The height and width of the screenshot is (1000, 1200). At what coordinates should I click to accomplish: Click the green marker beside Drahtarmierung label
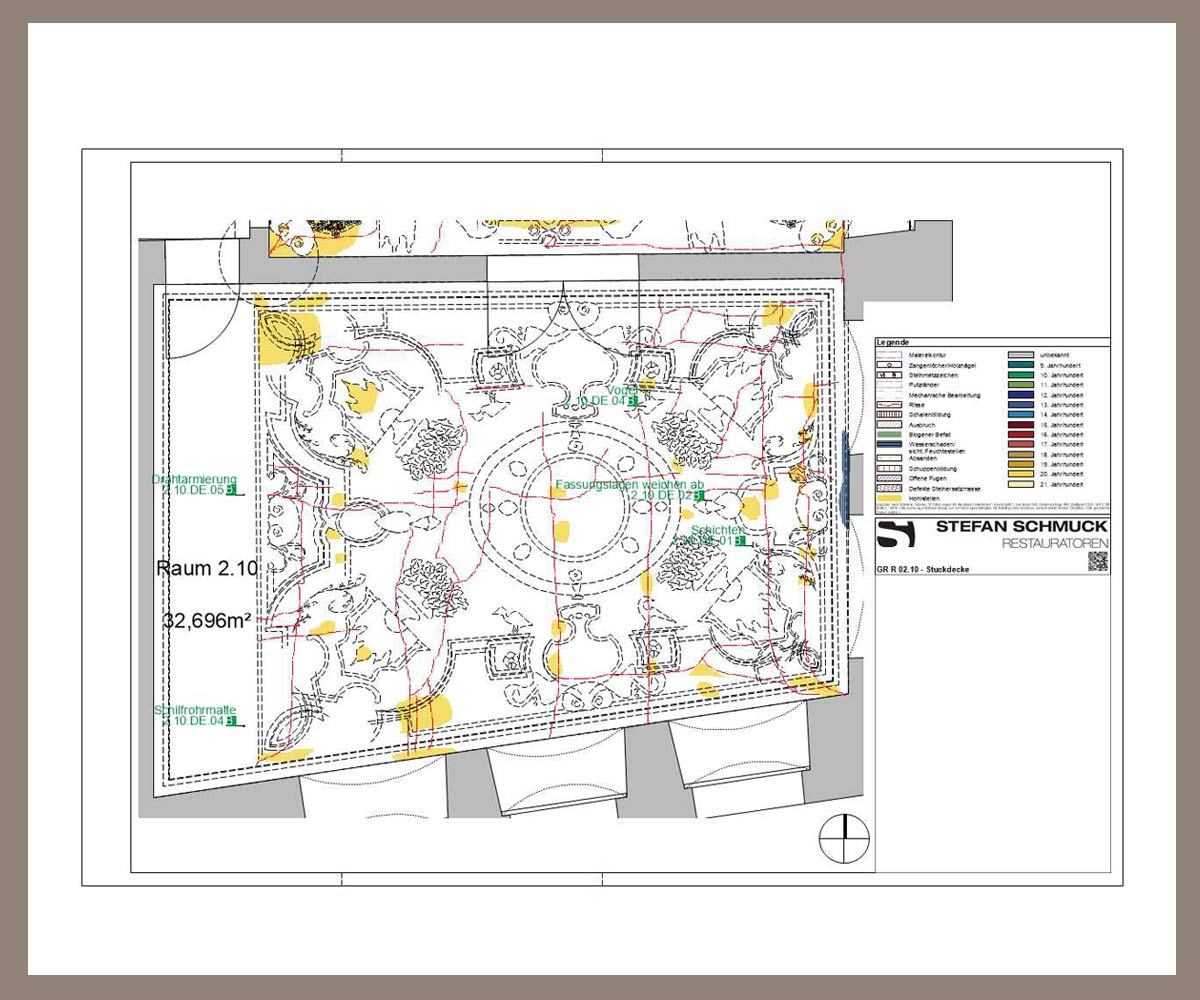[x=231, y=491]
